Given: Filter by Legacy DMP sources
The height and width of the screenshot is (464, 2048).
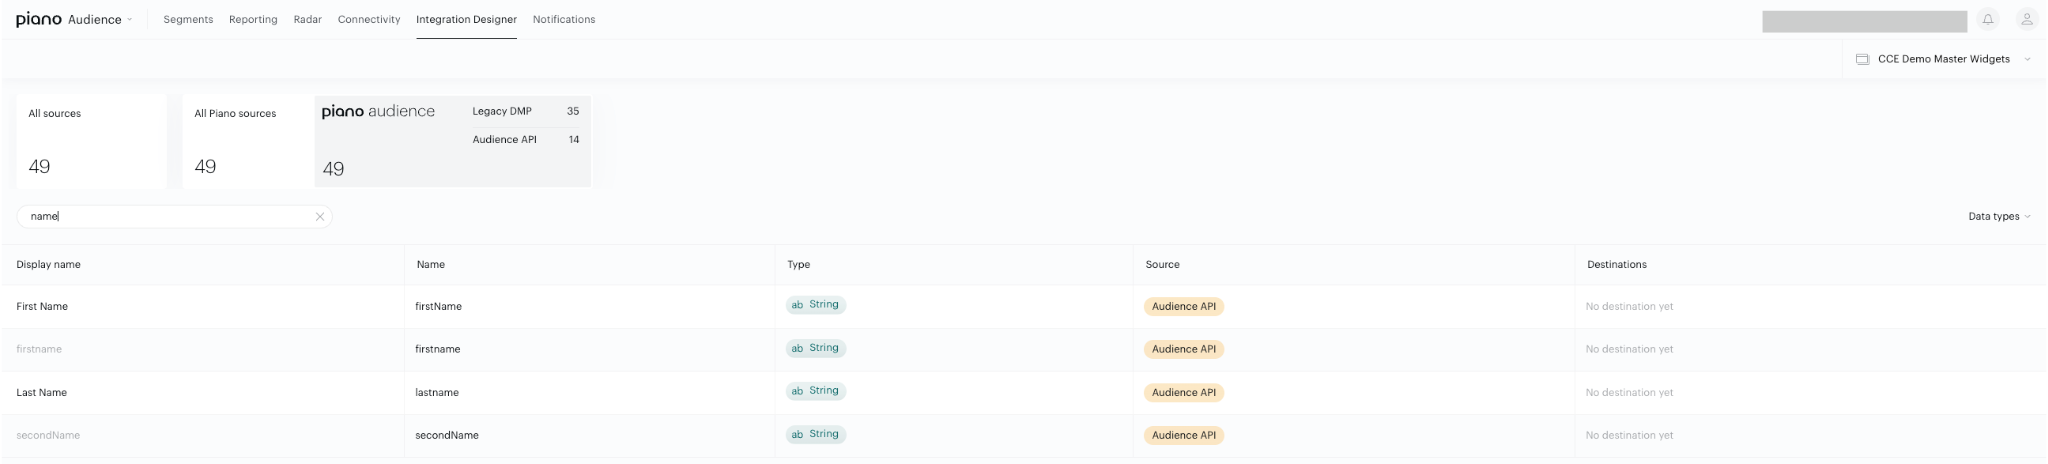Looking at the screenshot, I should (526, 111).
